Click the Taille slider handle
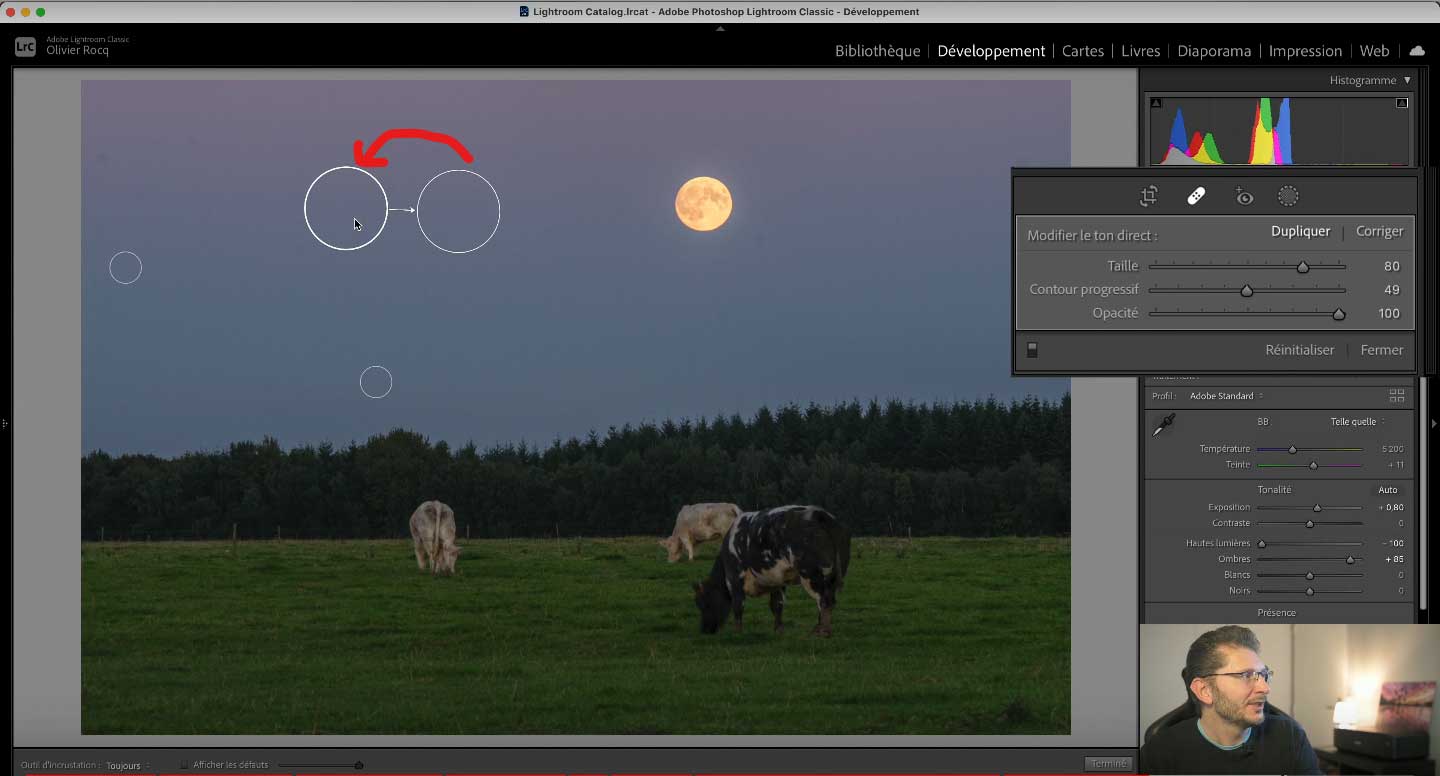This screenshot has height=776, width=1440. pyautogui.click(x=1303, y=267)
